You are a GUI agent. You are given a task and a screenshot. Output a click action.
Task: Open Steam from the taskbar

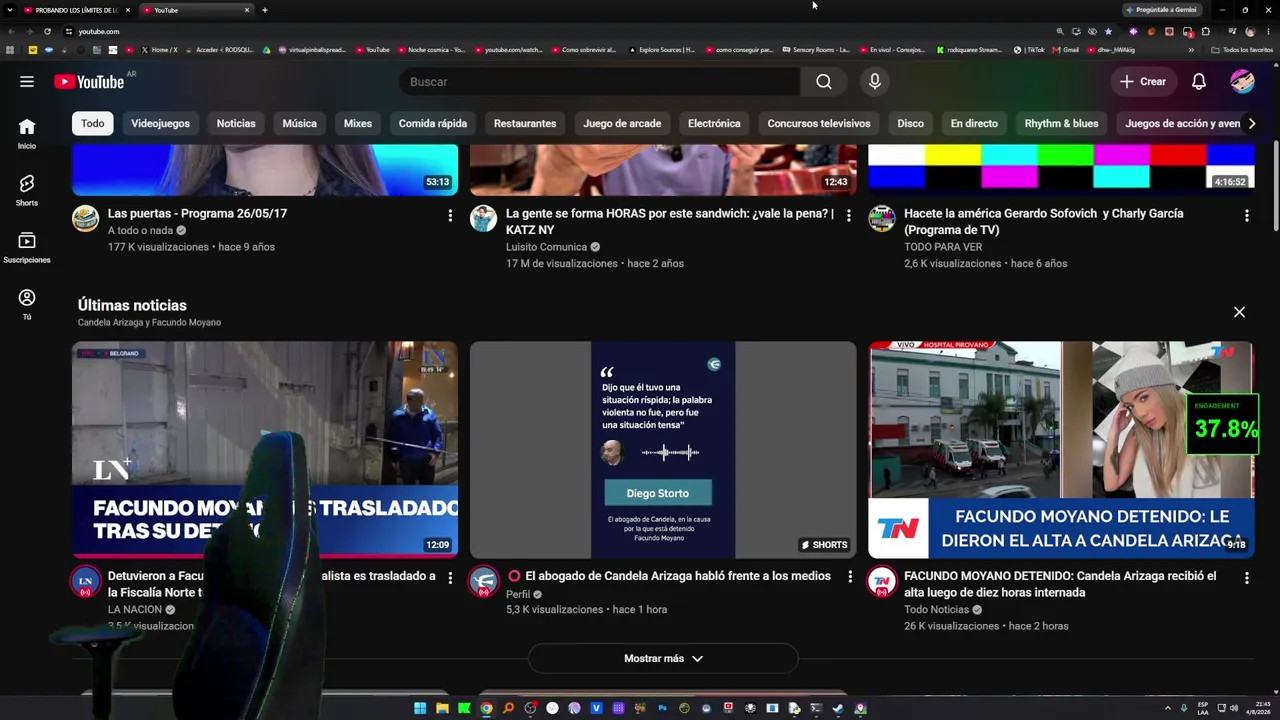tap(838, 709)
